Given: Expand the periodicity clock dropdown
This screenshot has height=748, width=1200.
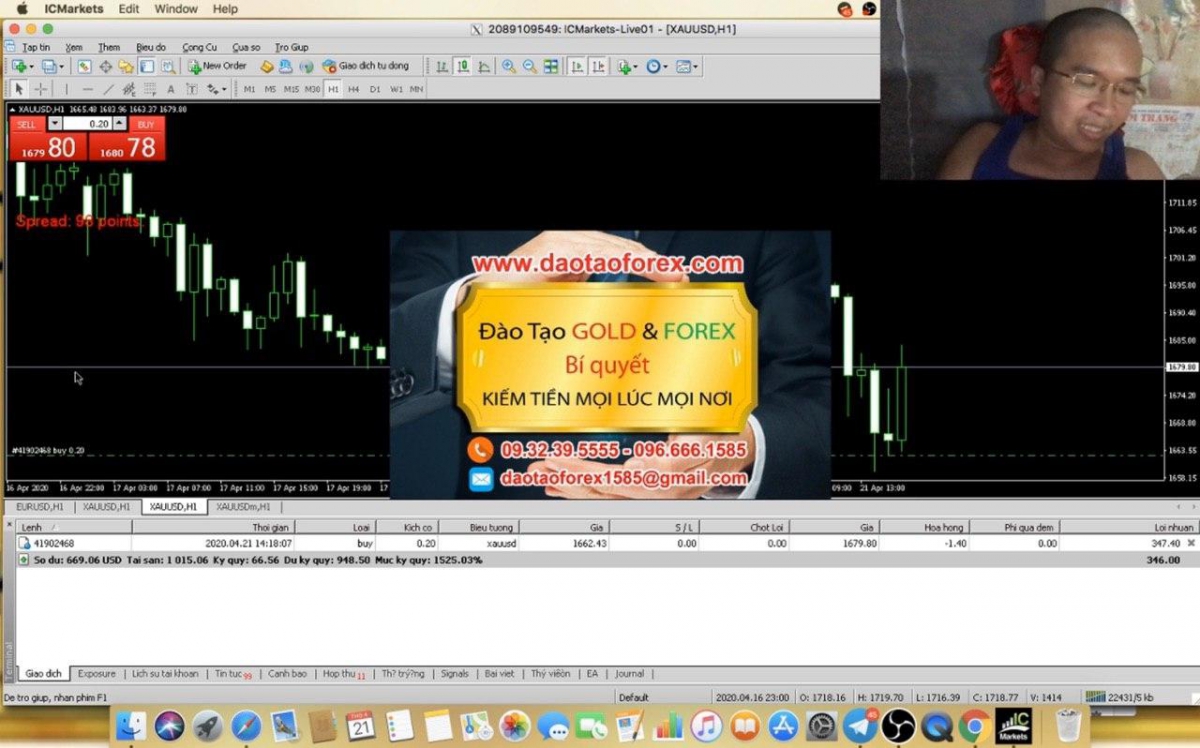Looking at the screenshot, I should click(x=665, y=67).
